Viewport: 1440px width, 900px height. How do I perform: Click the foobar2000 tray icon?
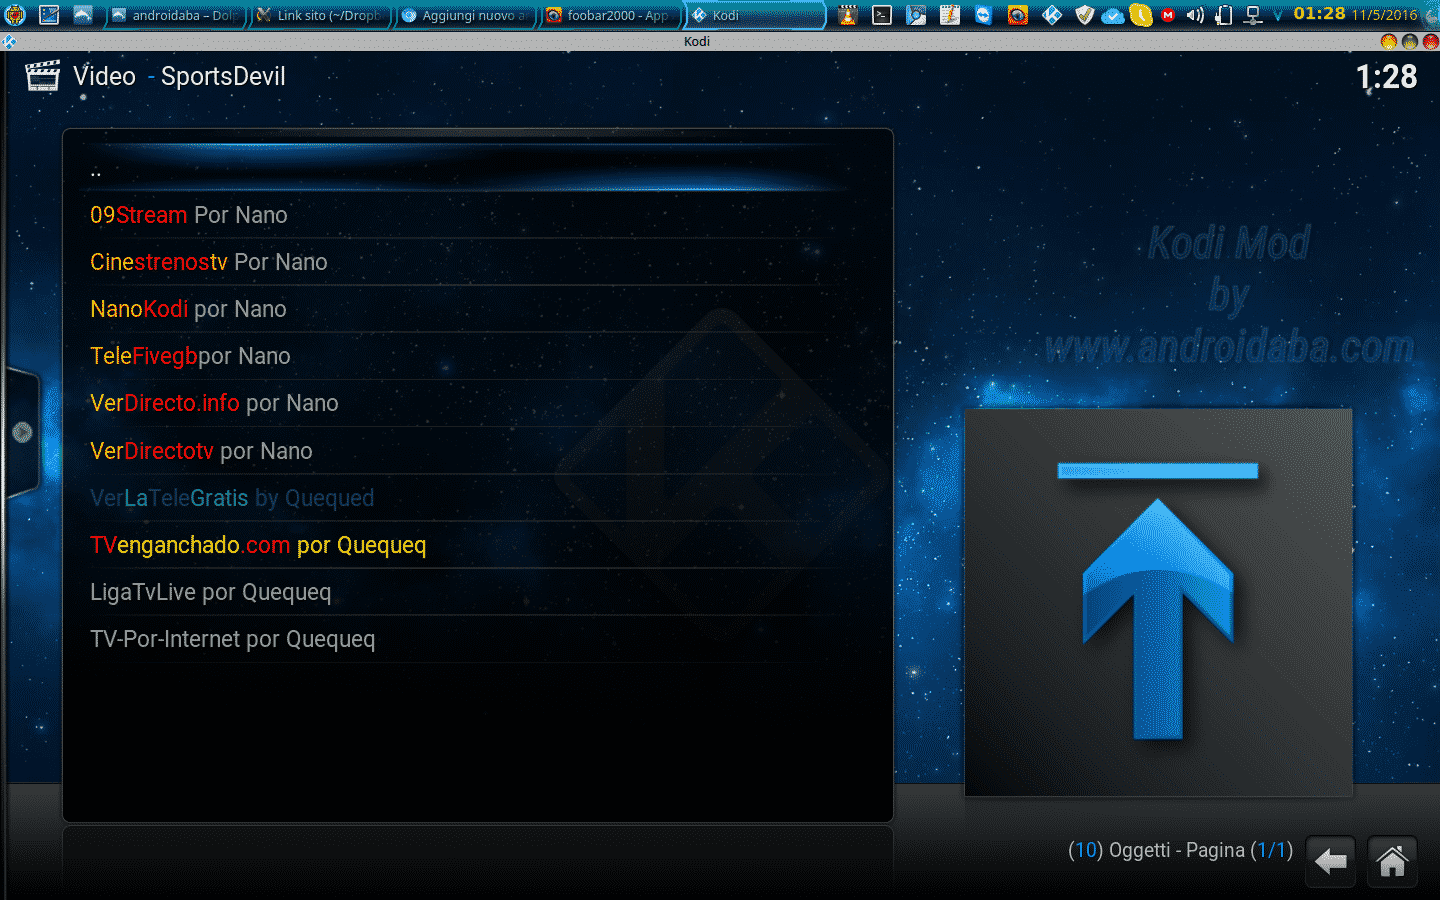point(1018,15)
